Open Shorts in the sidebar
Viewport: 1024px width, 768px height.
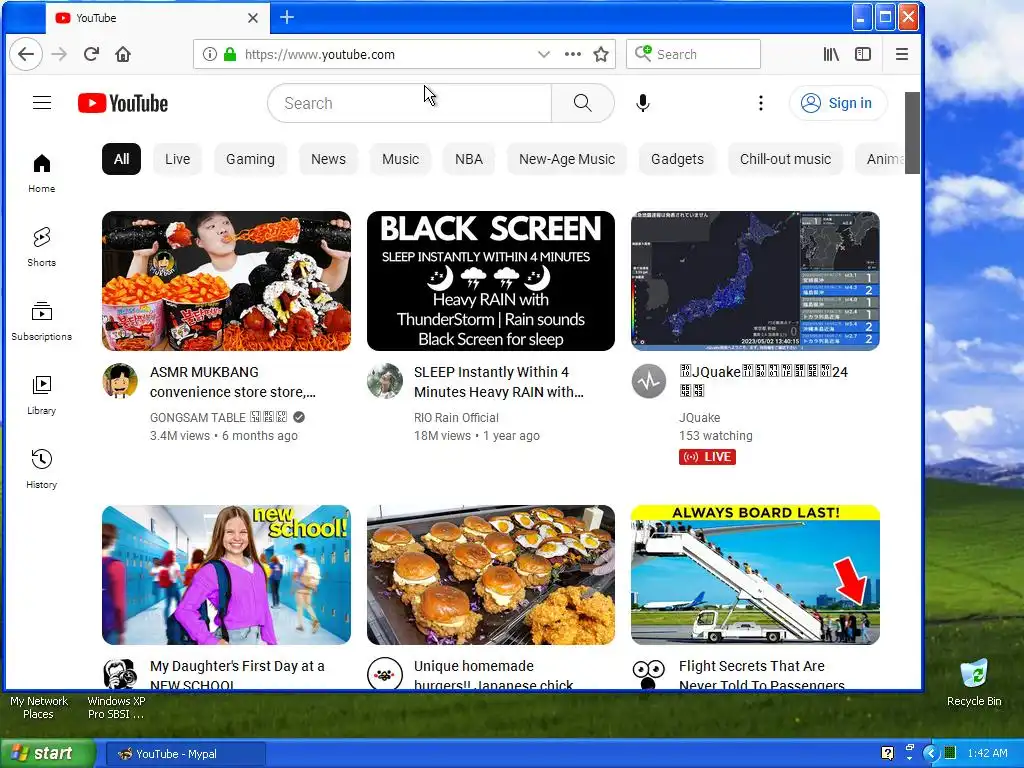42,247
